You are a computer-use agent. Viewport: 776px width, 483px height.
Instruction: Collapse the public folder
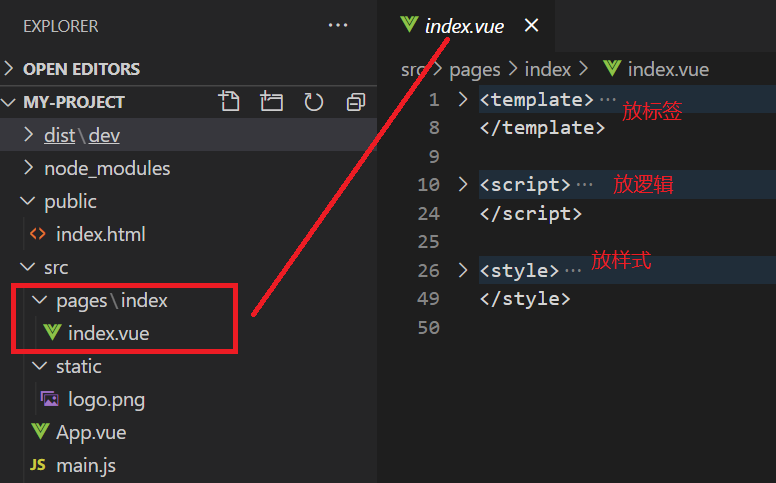pyautogui.click(x=28, y=201)
